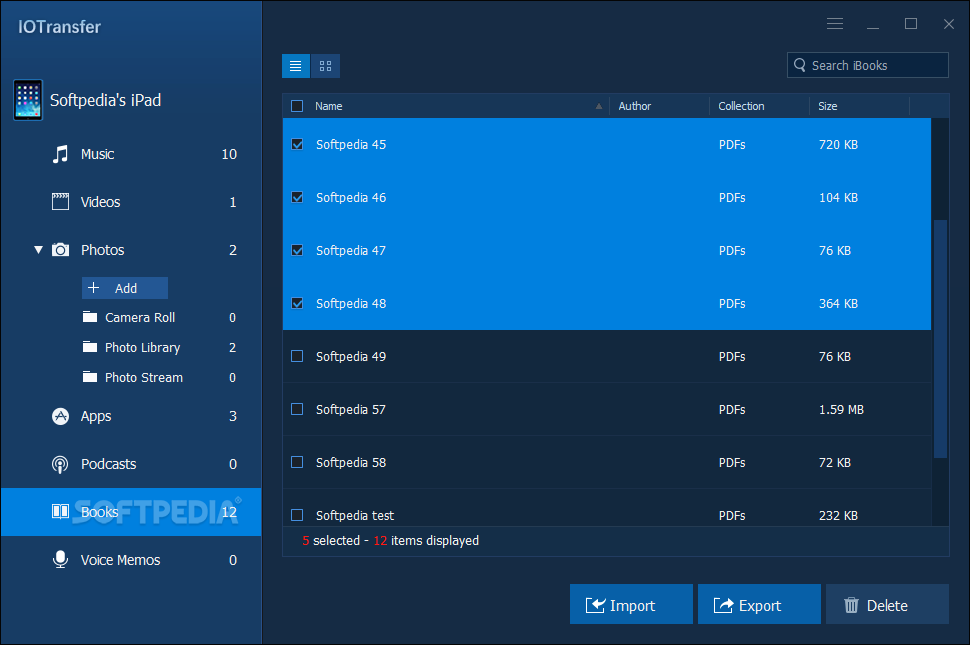Click the iPad device icon

coord(28,100)
